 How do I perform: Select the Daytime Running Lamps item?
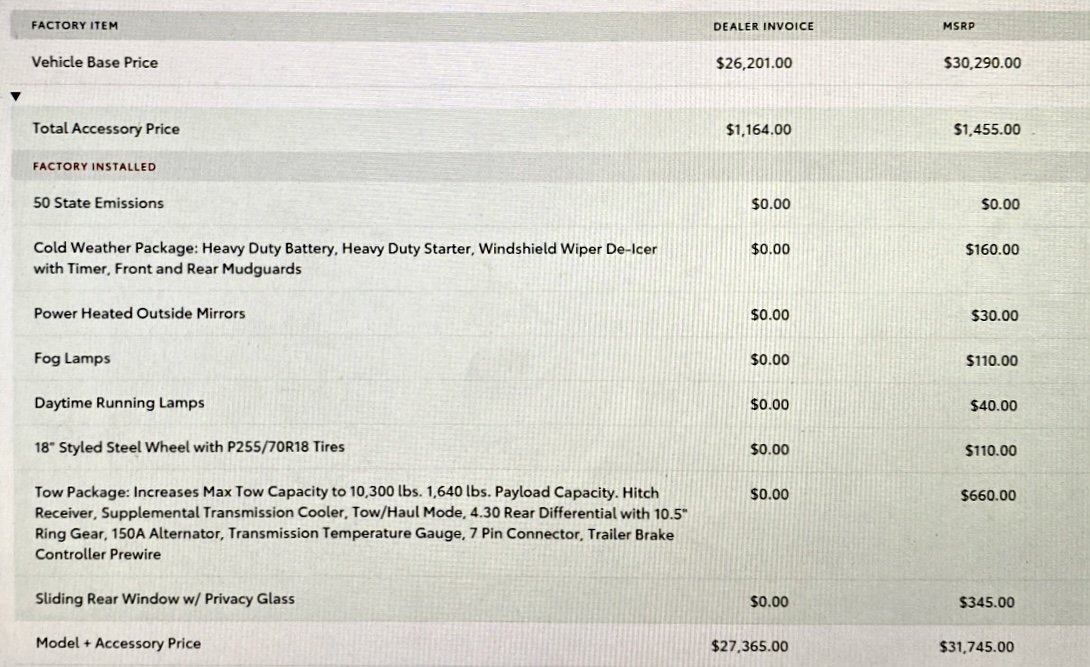point(120,403)
